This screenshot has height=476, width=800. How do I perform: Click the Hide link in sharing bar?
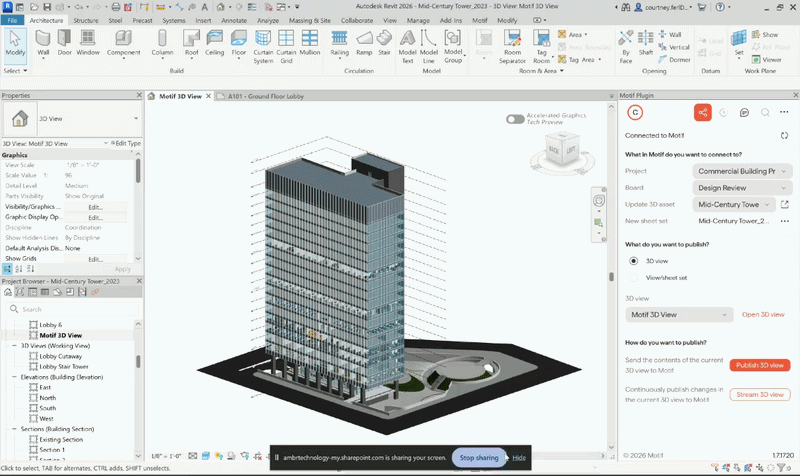pyautogui.click(x=519, y=458)
